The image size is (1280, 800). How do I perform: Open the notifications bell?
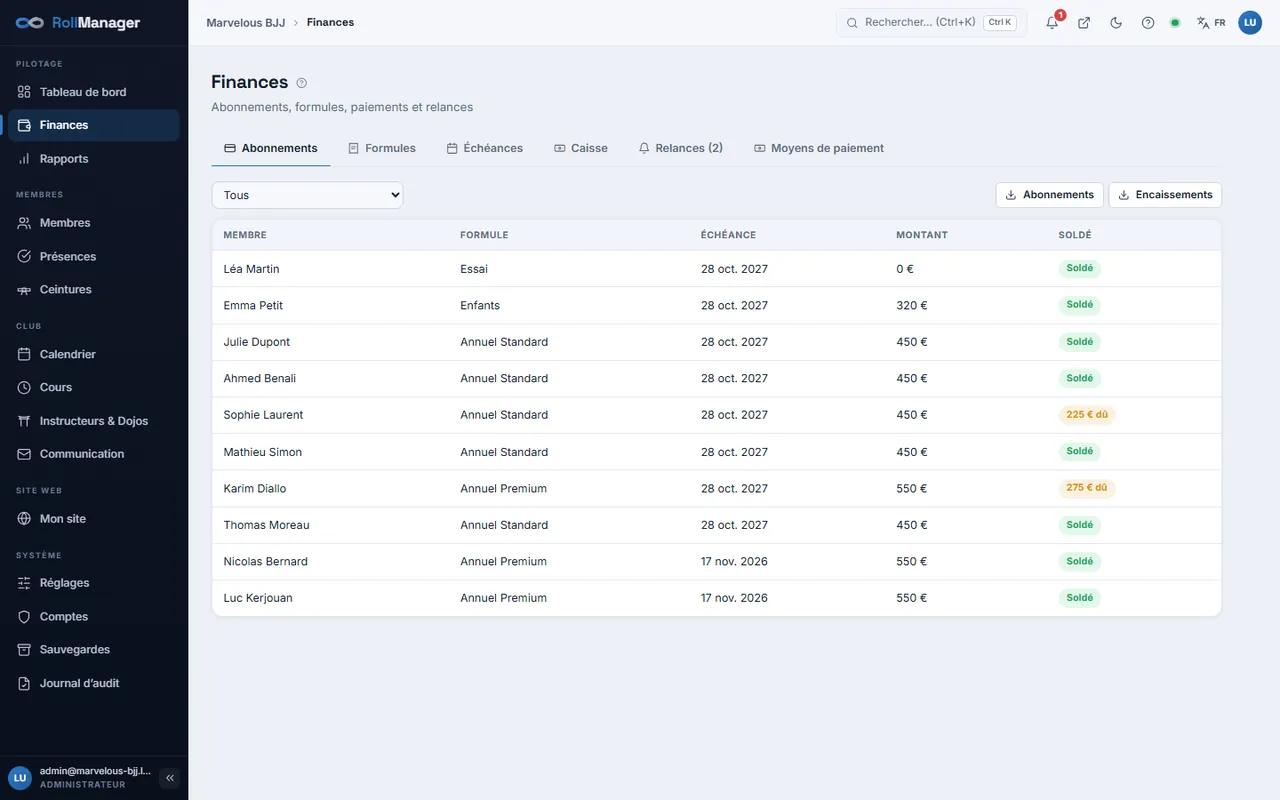pyautogui.click(x=1052, y=23)
